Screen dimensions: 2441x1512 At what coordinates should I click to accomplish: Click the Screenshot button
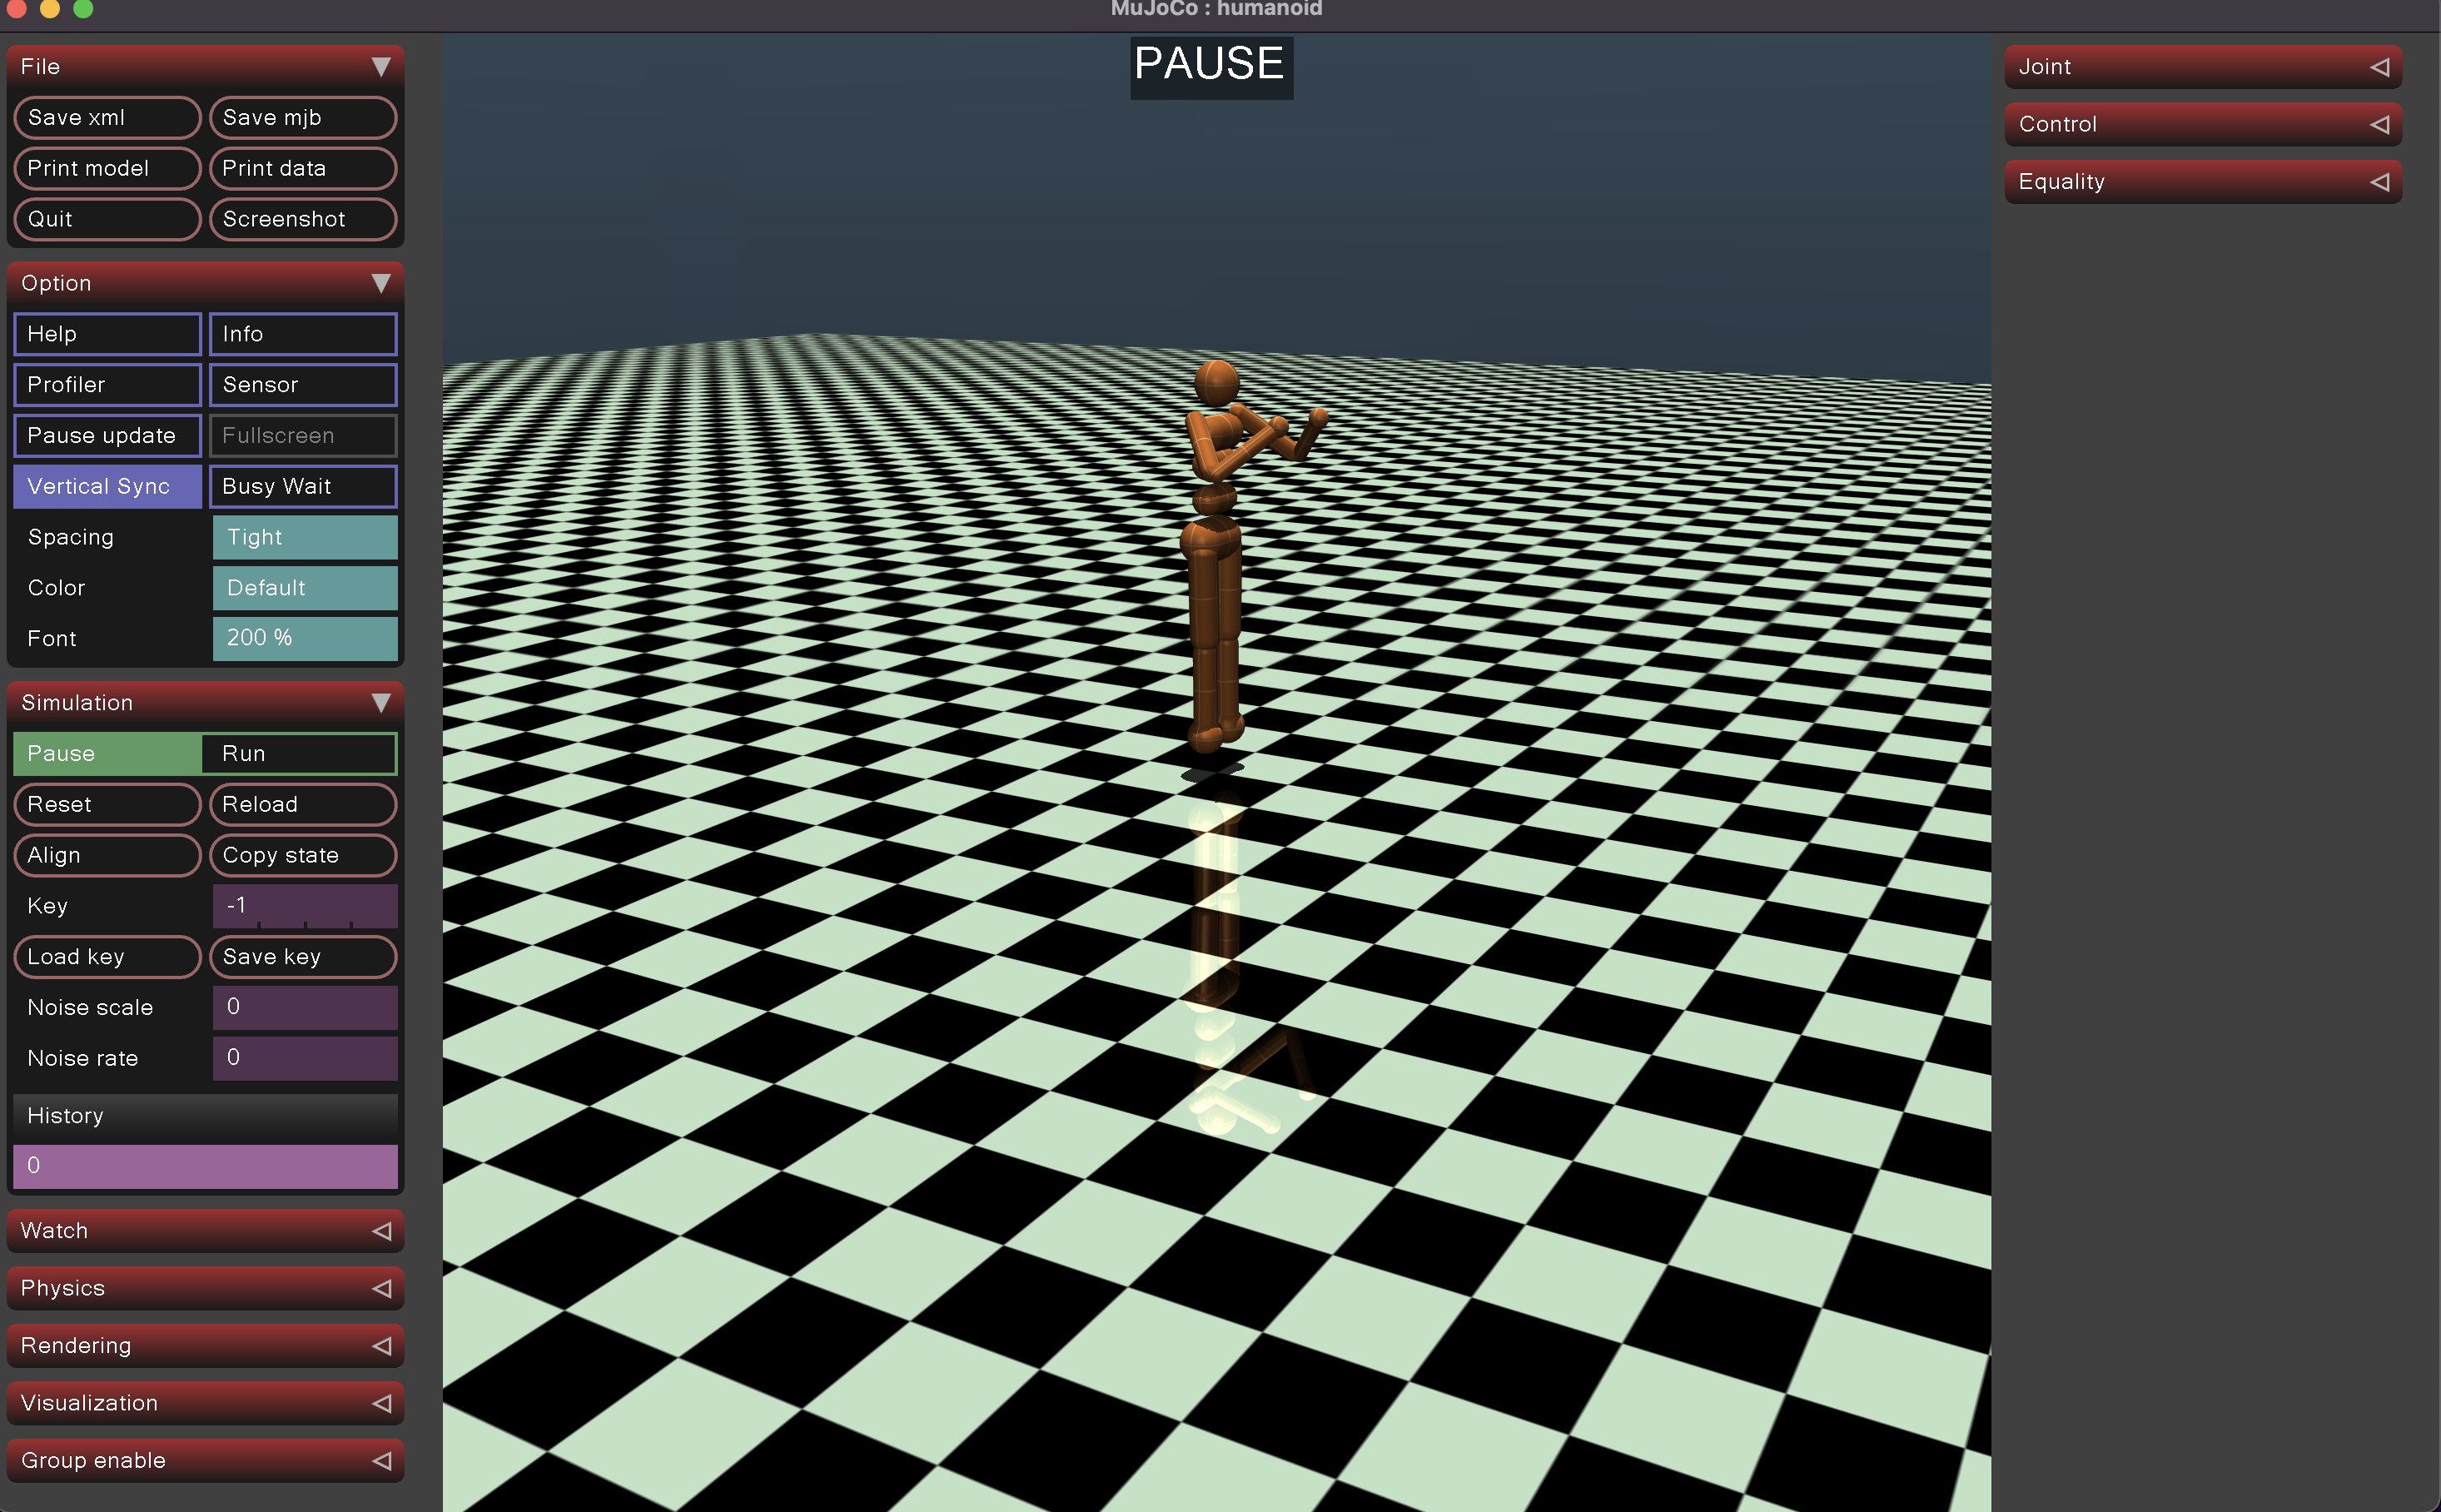[302, 219]
